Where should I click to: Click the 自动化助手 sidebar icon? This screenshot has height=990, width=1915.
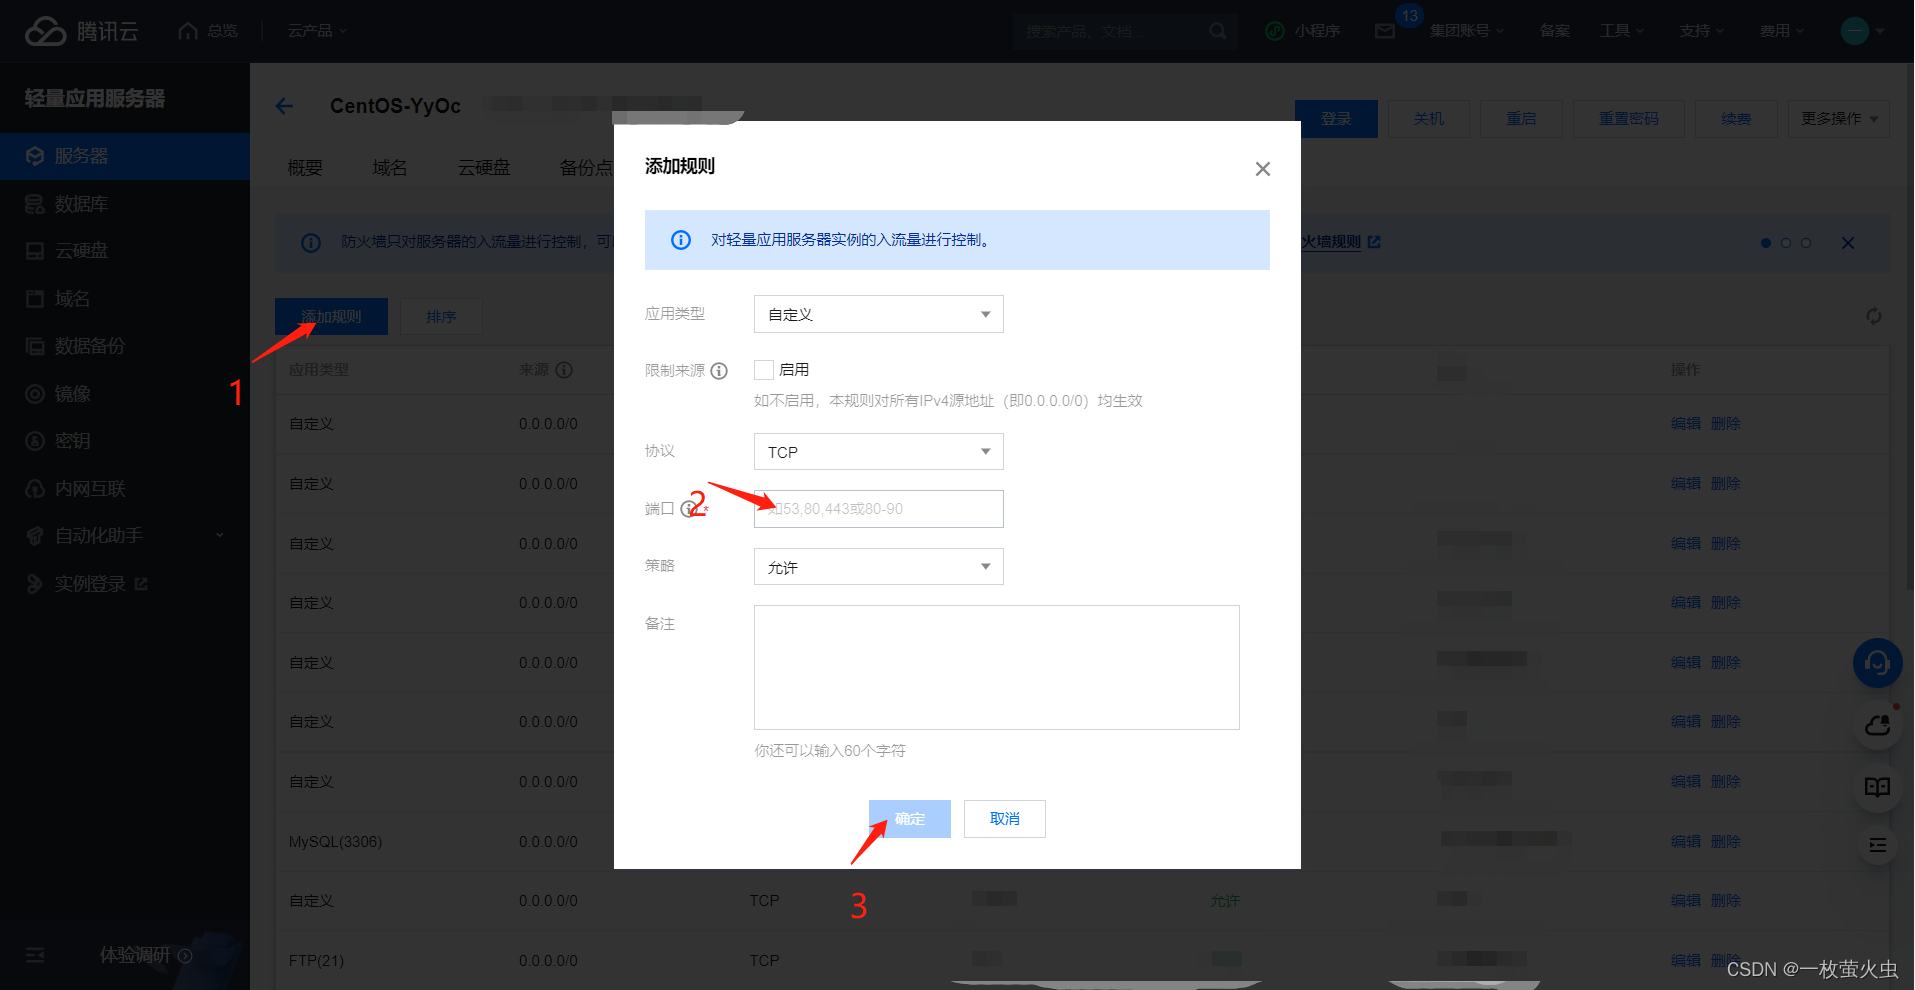35,536
